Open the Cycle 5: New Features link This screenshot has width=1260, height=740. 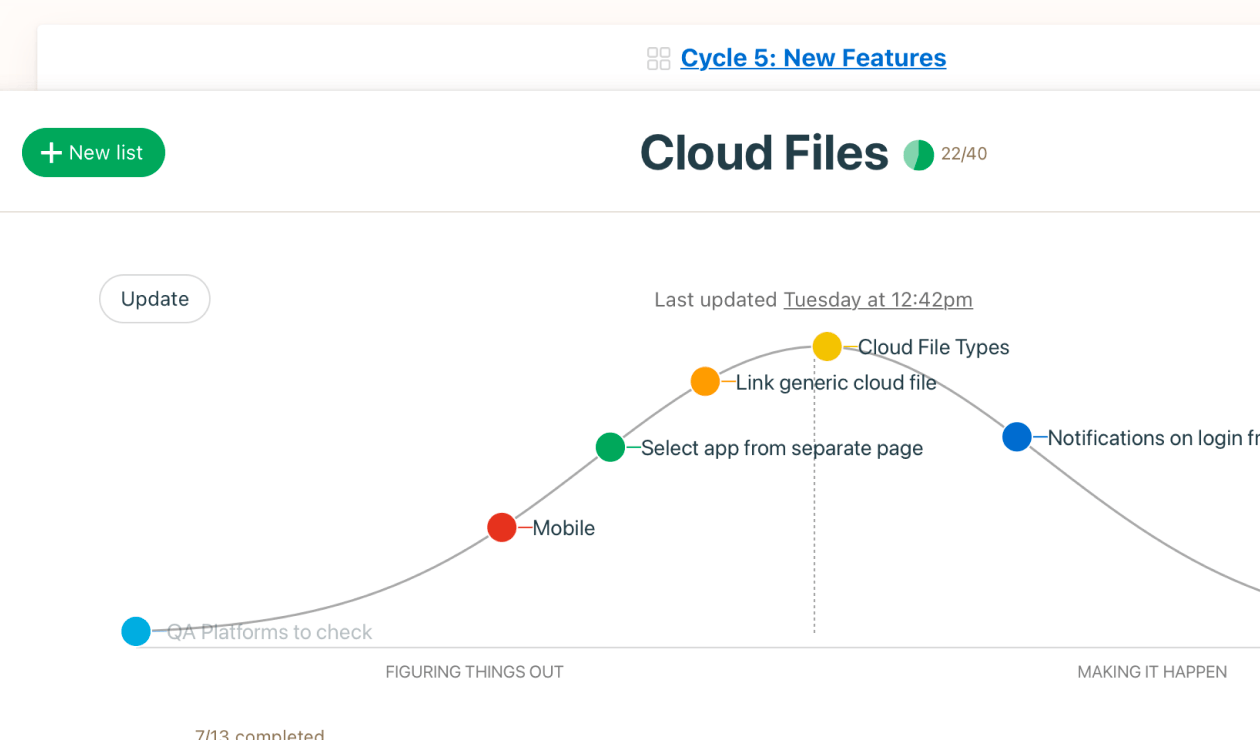click(x=813, y=57)
